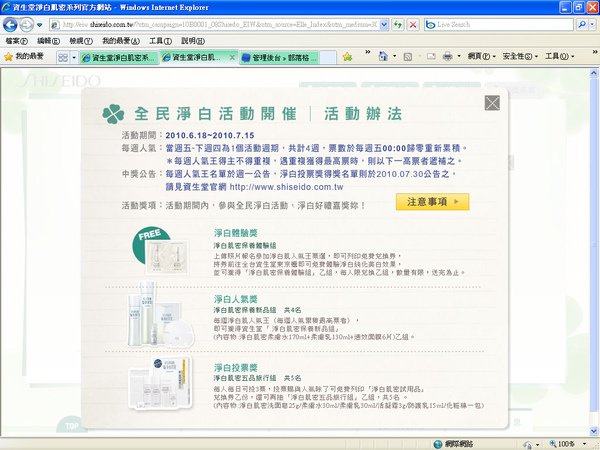The height and width of the screenshot is (450, 600).
Task: Click the TOP button at page bottom
Action: point(71,426)
